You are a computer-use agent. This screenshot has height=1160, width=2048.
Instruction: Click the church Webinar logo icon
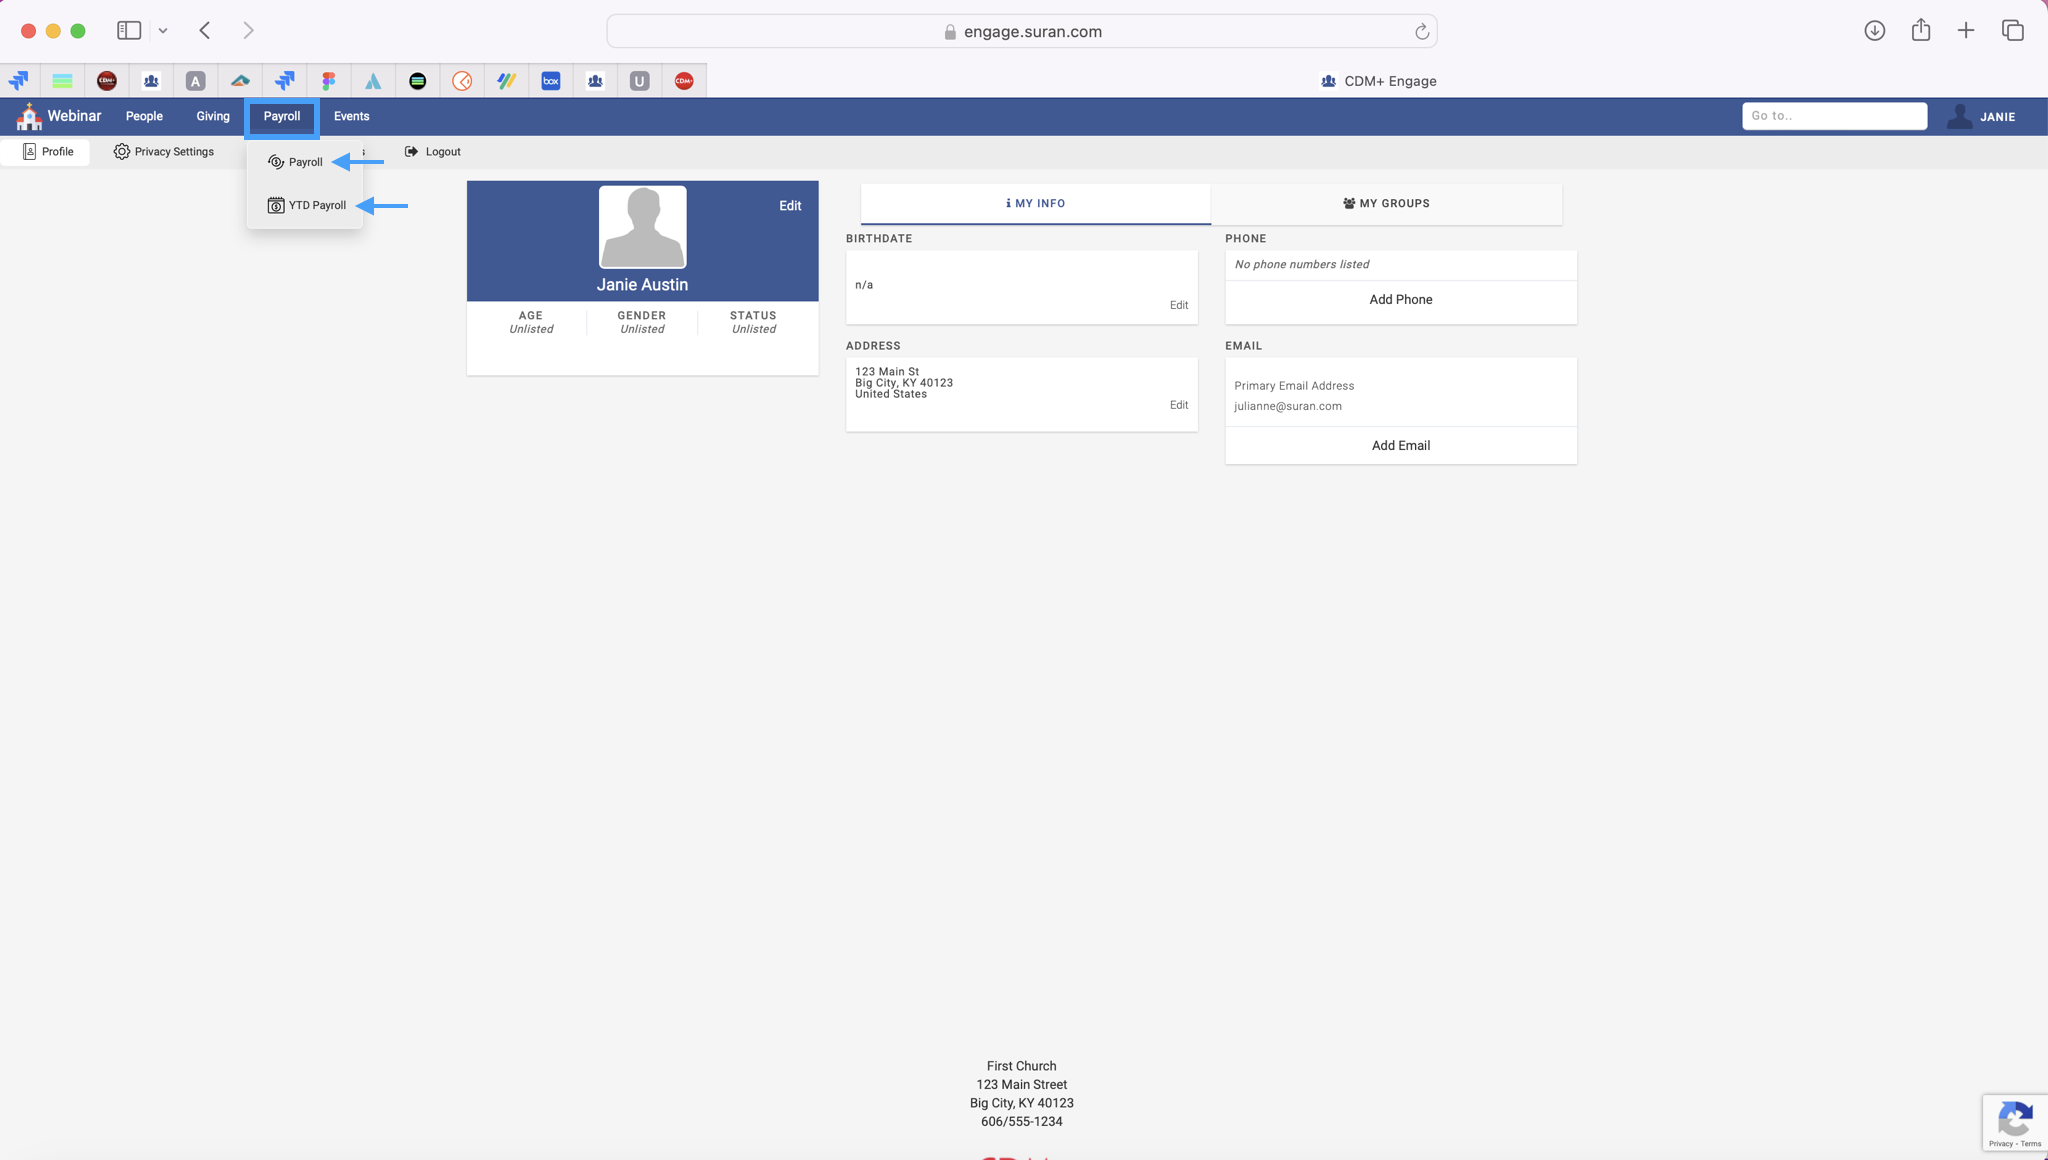[29, 117]
